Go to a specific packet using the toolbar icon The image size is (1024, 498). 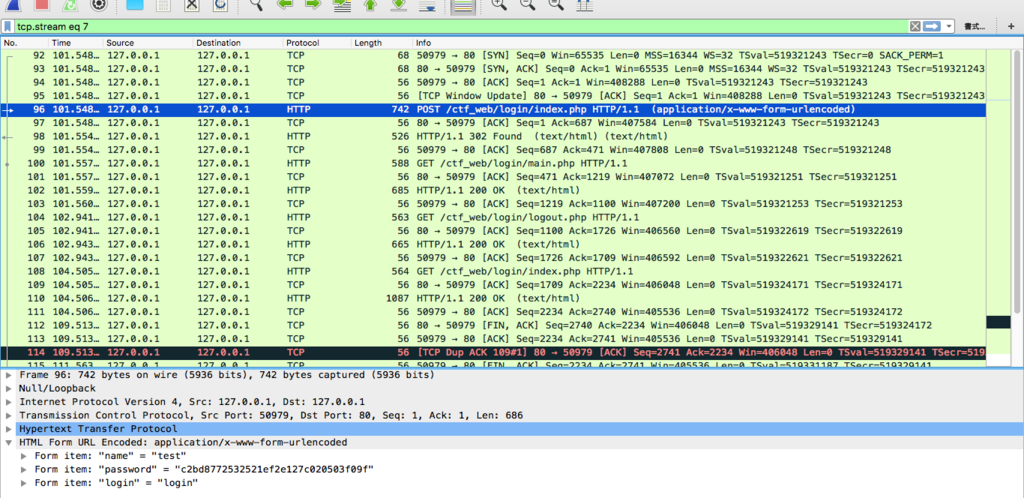point(342,5)
